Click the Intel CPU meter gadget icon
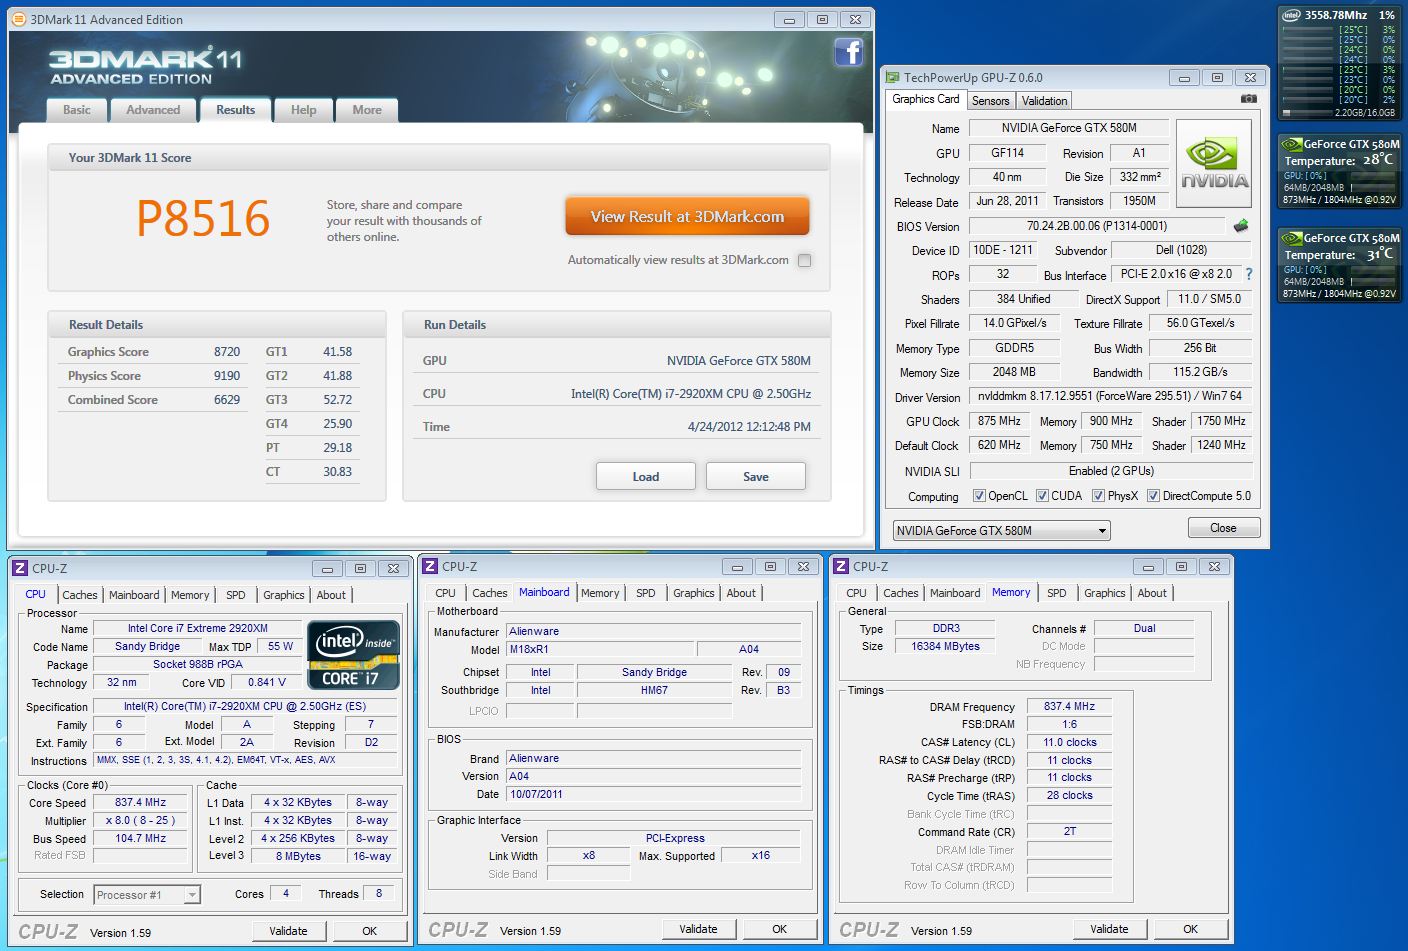This screenshot has width=1408, height=951. [1291, 15]
